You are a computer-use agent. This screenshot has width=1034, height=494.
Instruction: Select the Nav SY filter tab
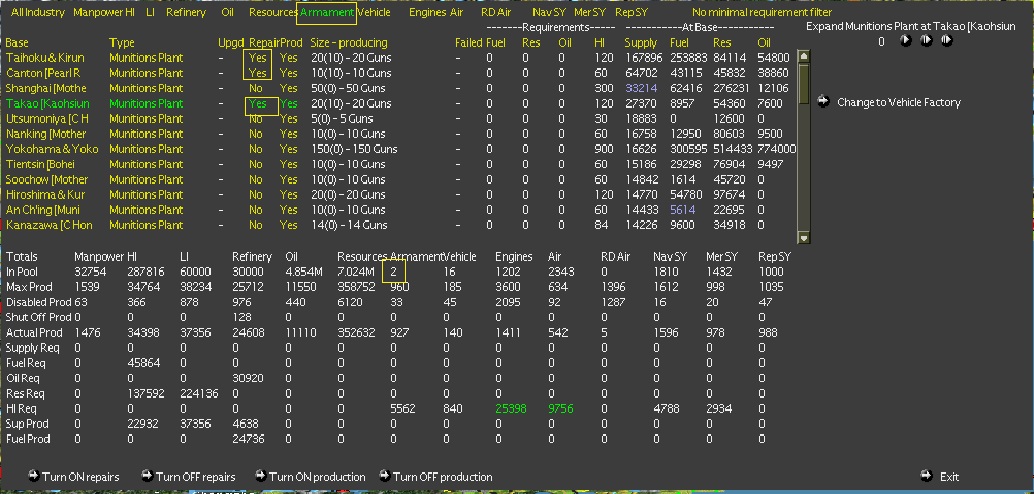click(x=547, y=13)
